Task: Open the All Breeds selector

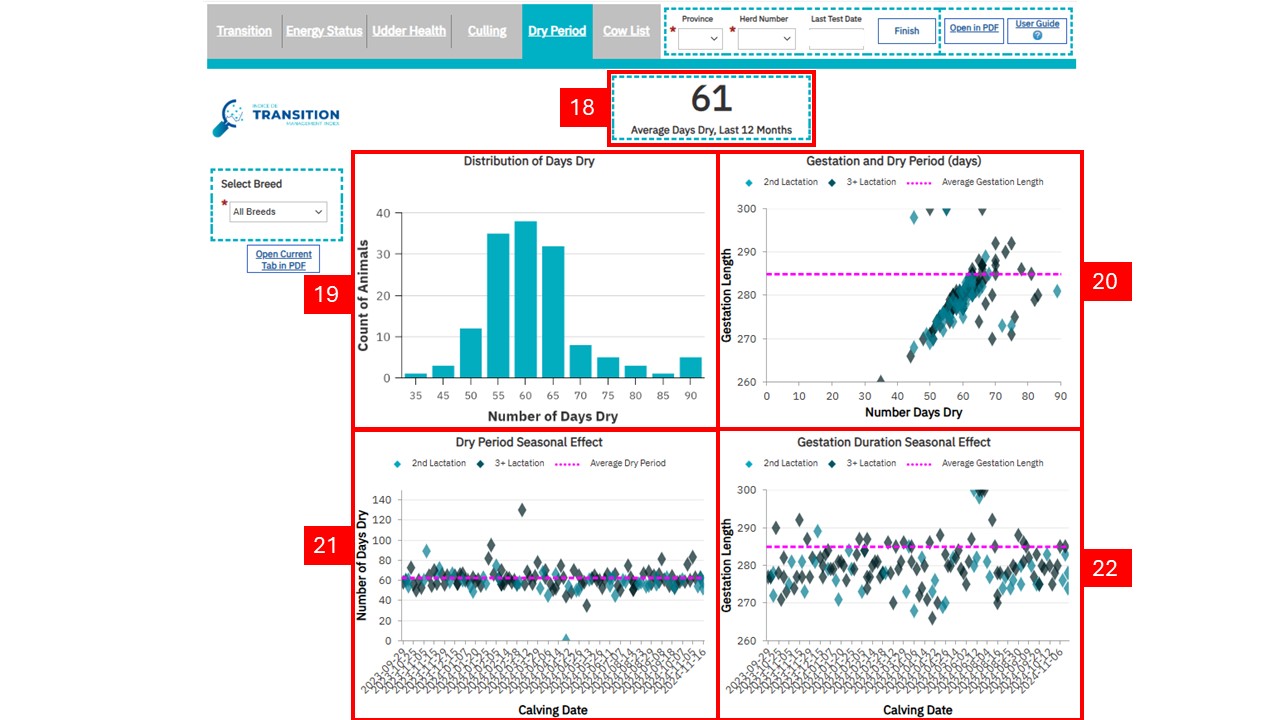Action: (277, 212)
